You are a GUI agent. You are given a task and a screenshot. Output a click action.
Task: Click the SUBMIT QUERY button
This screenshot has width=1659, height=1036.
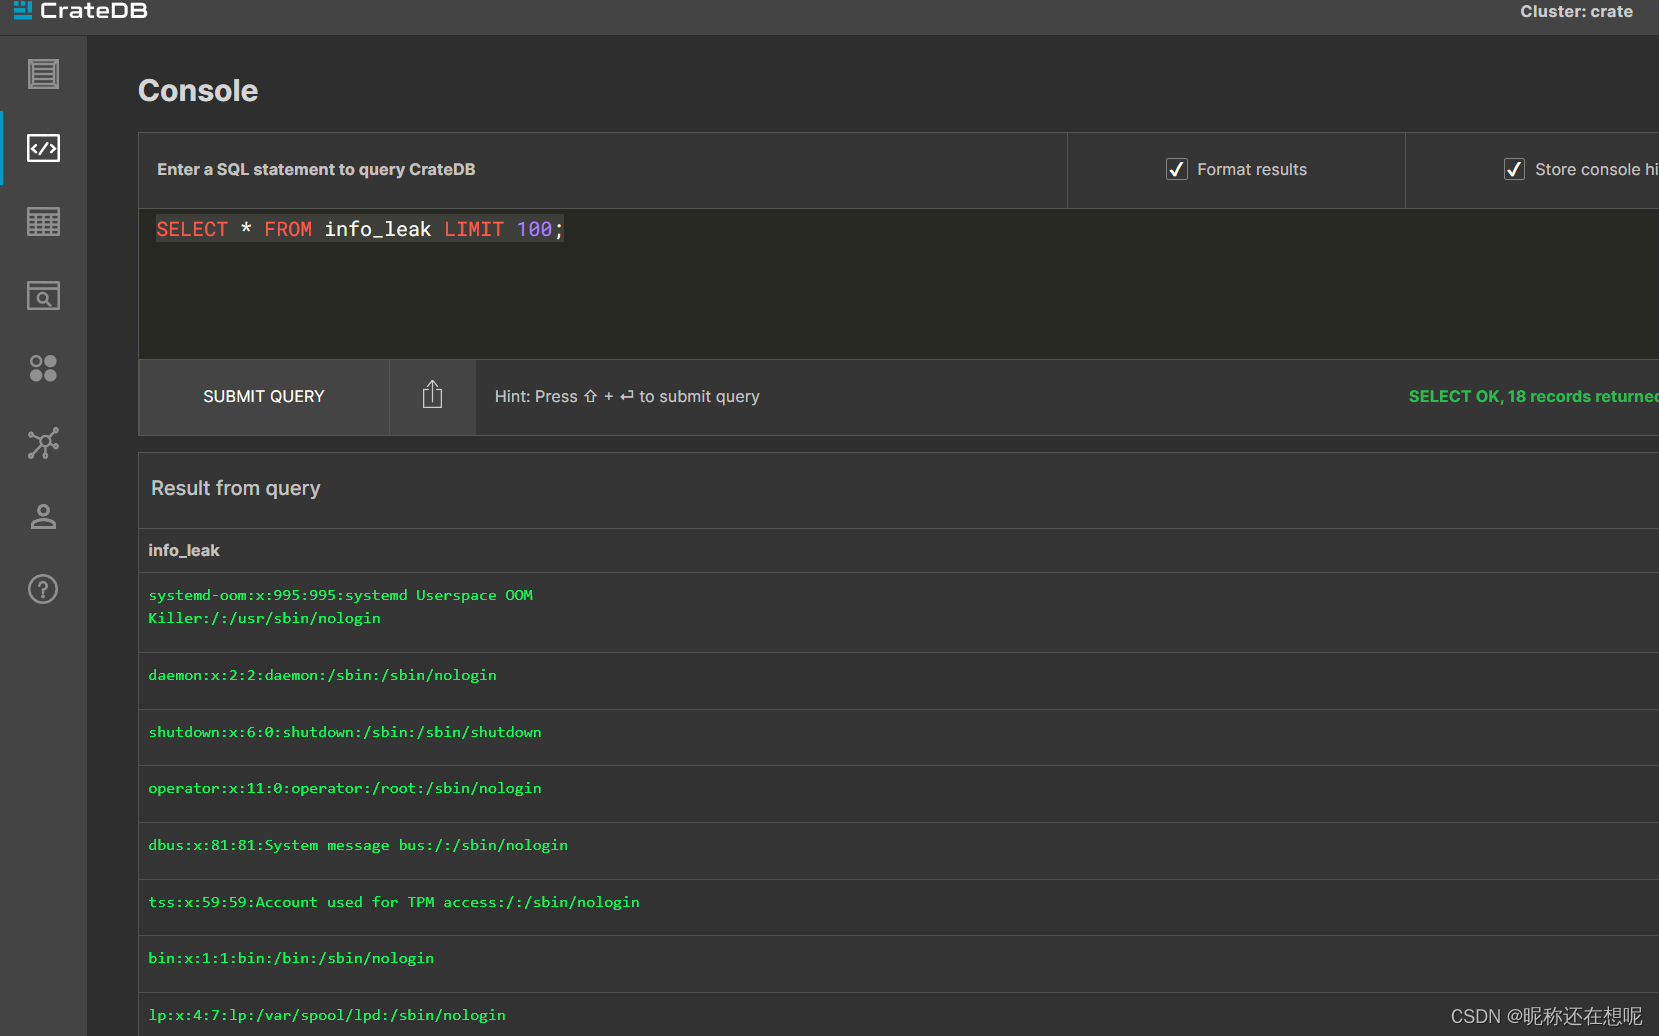coord(264,397)
